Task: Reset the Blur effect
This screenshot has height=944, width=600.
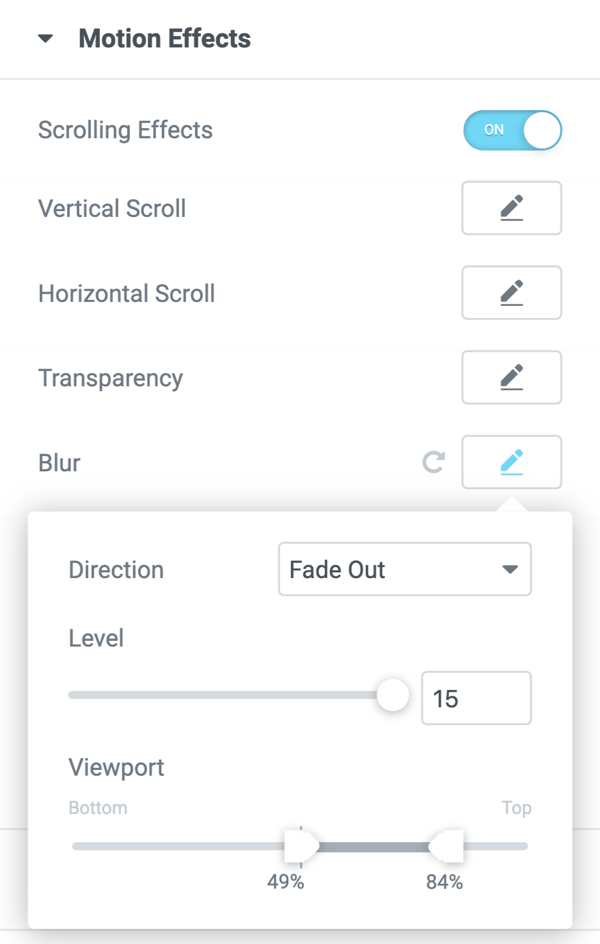Action: [x=433, y=462]
